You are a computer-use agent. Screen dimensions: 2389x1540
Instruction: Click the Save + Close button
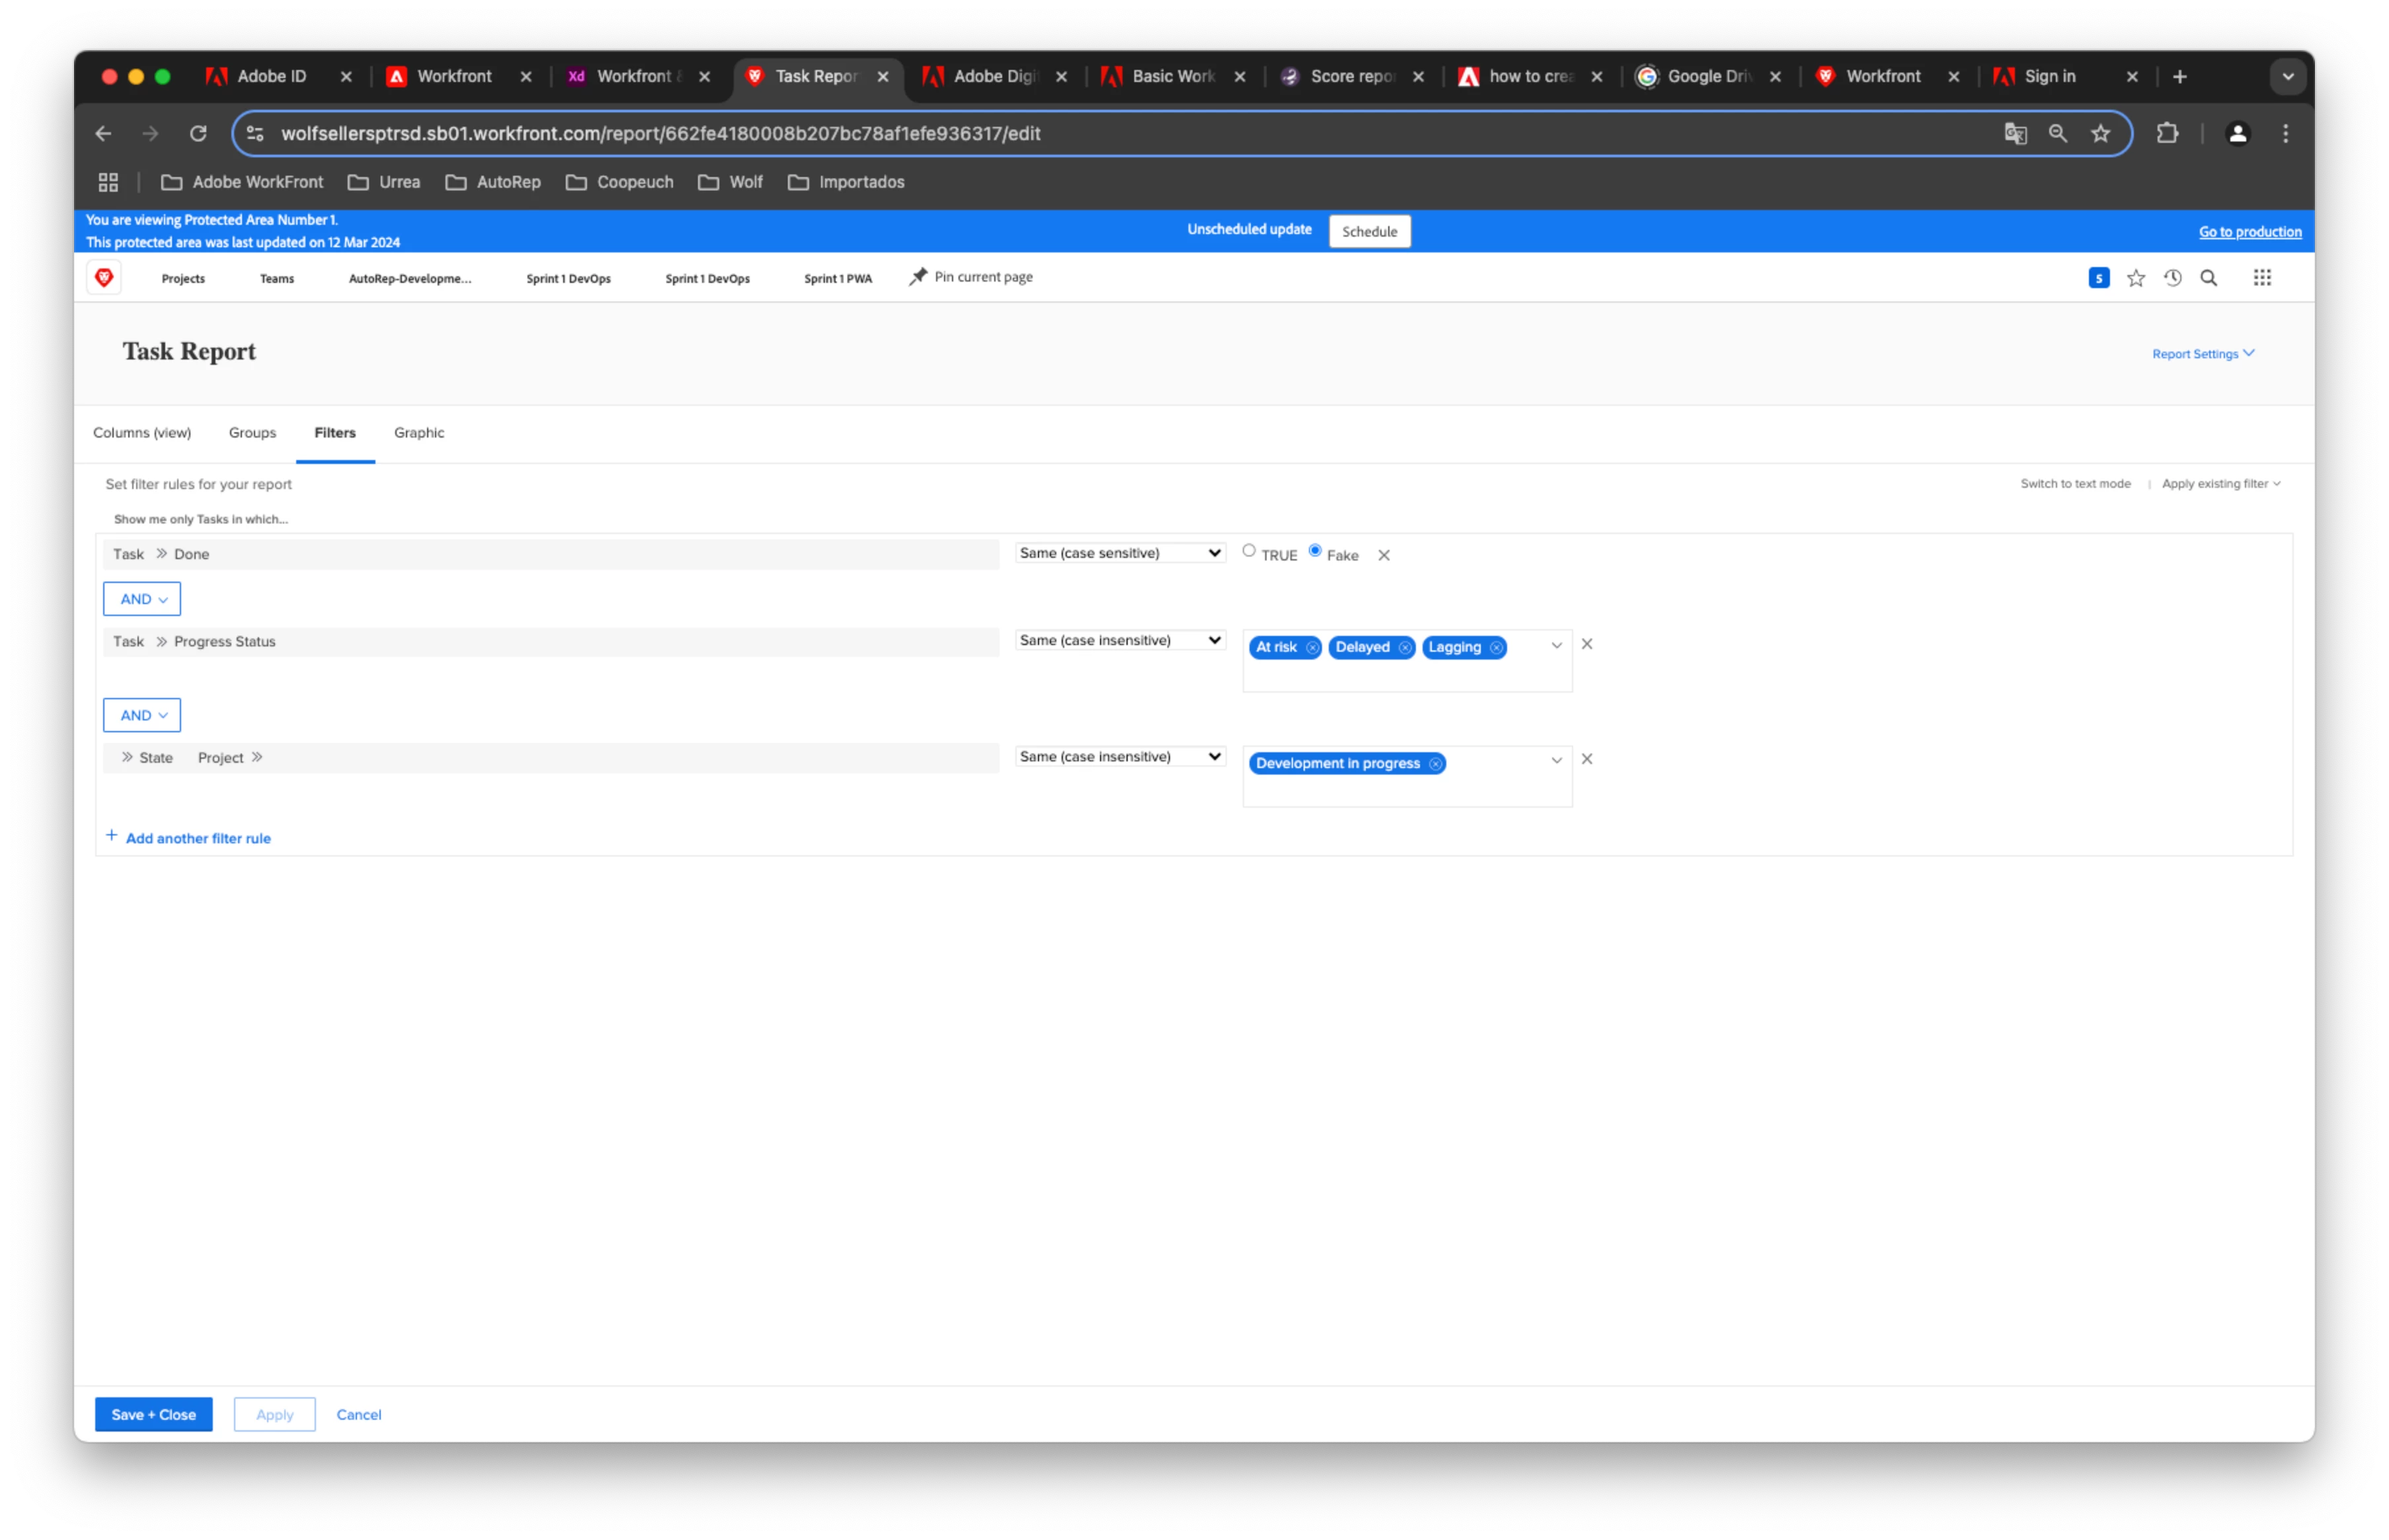(x=154, y=1414)
